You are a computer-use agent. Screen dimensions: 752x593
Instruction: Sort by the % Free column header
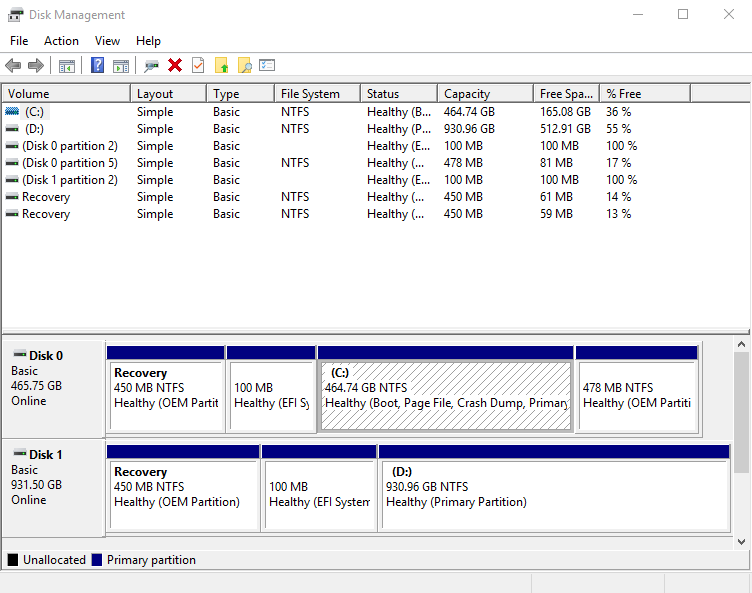(x=645, y=94)
